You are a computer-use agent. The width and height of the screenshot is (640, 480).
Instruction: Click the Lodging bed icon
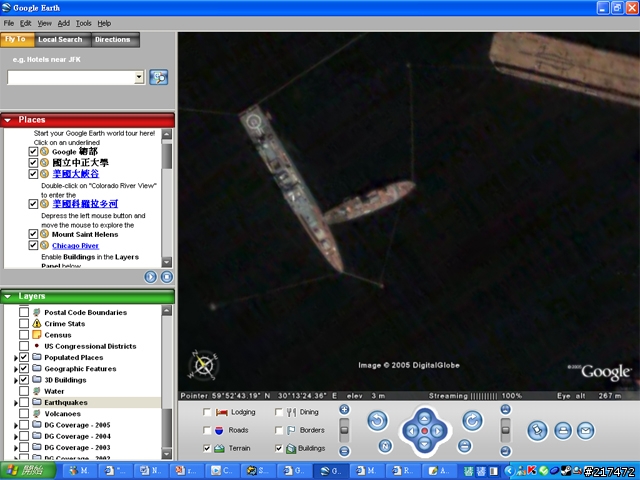222,412
